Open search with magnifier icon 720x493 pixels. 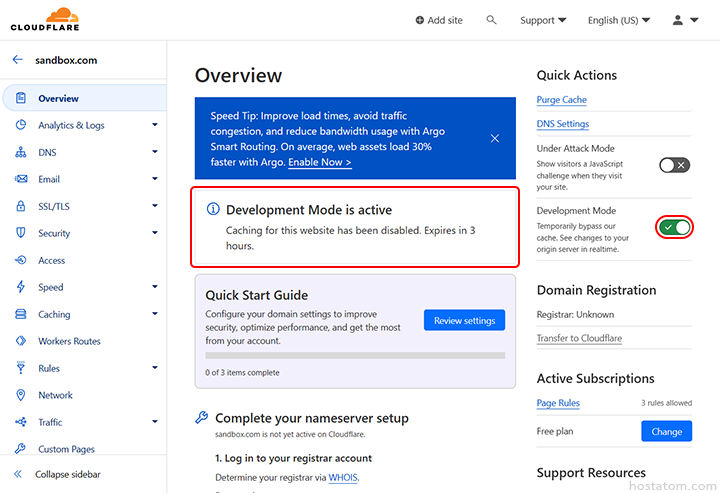pyautogui.click(x=491, y=20)
